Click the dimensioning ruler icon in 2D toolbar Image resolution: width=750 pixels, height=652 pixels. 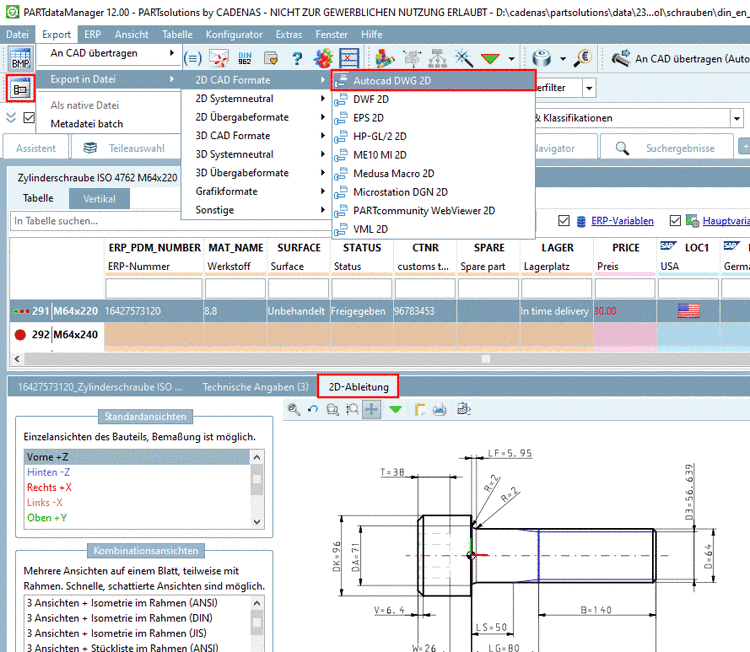tap(419, 409)
